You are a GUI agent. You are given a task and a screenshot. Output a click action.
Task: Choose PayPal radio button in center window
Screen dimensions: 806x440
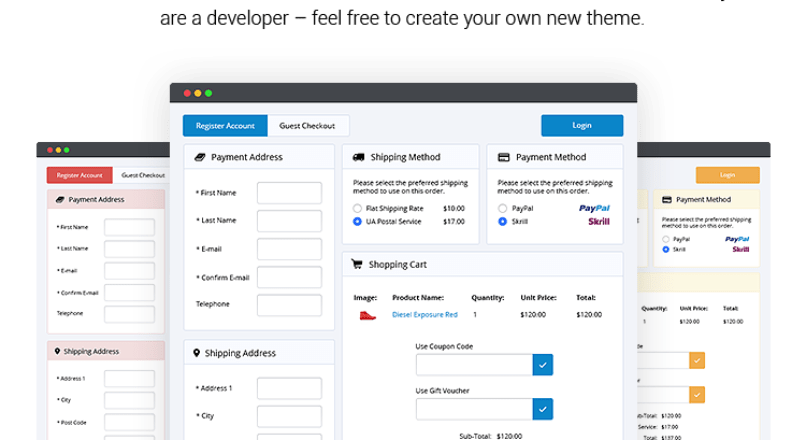point(502,208)
